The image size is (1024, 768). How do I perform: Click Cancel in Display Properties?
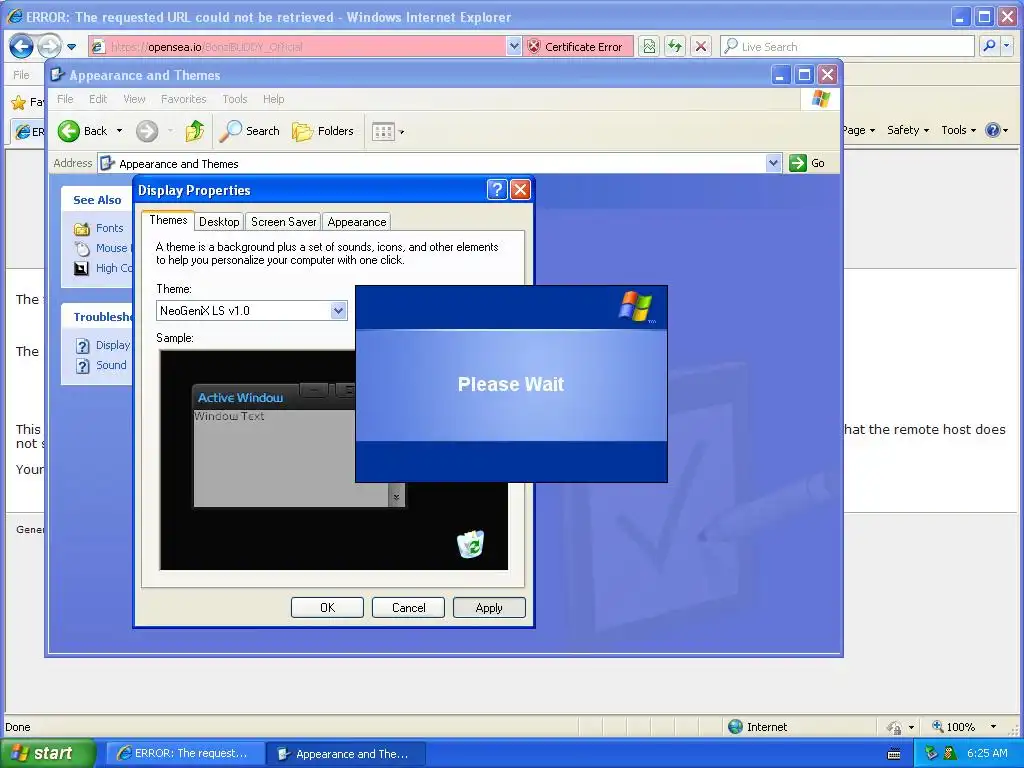[x=408, y=607]
